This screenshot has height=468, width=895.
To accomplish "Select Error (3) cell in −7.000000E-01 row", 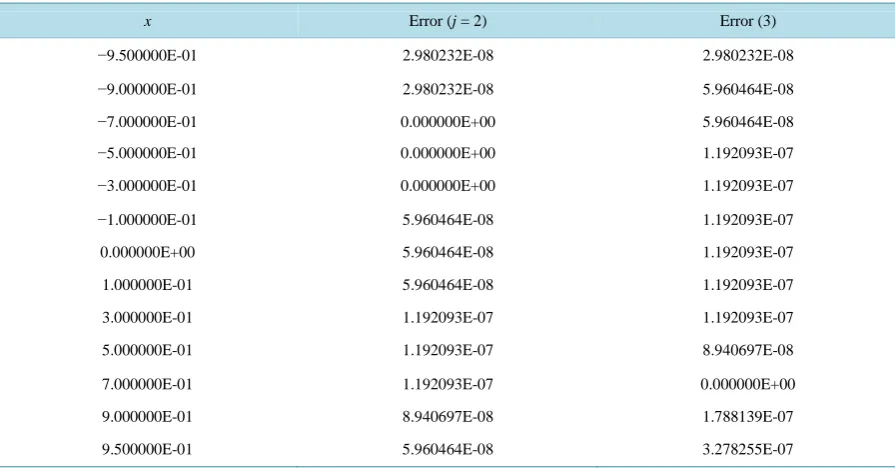I will coord(748,122).
